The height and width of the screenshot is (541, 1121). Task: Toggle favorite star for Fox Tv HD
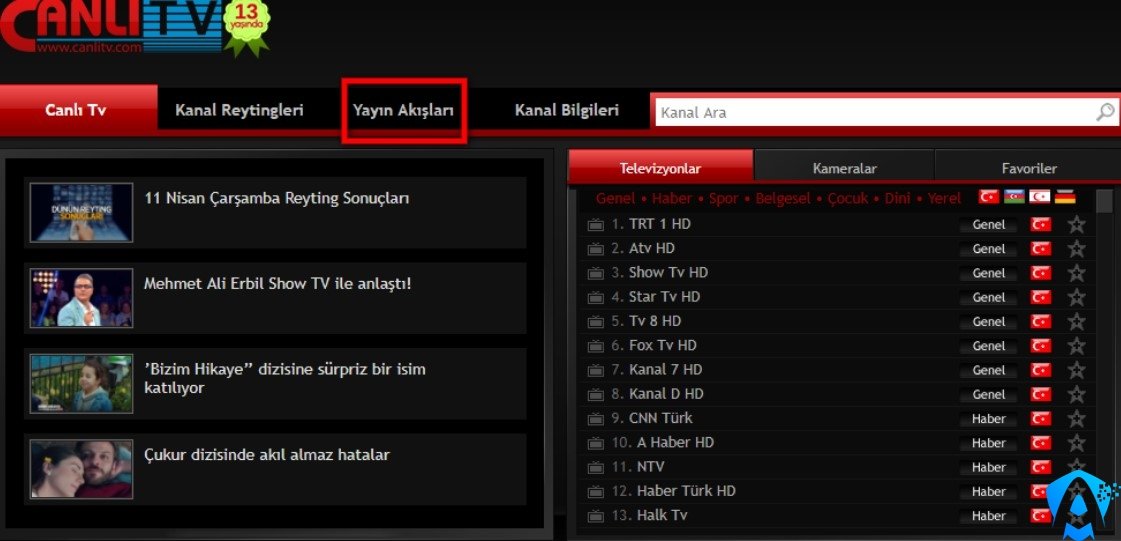[x=1076, y=346]
